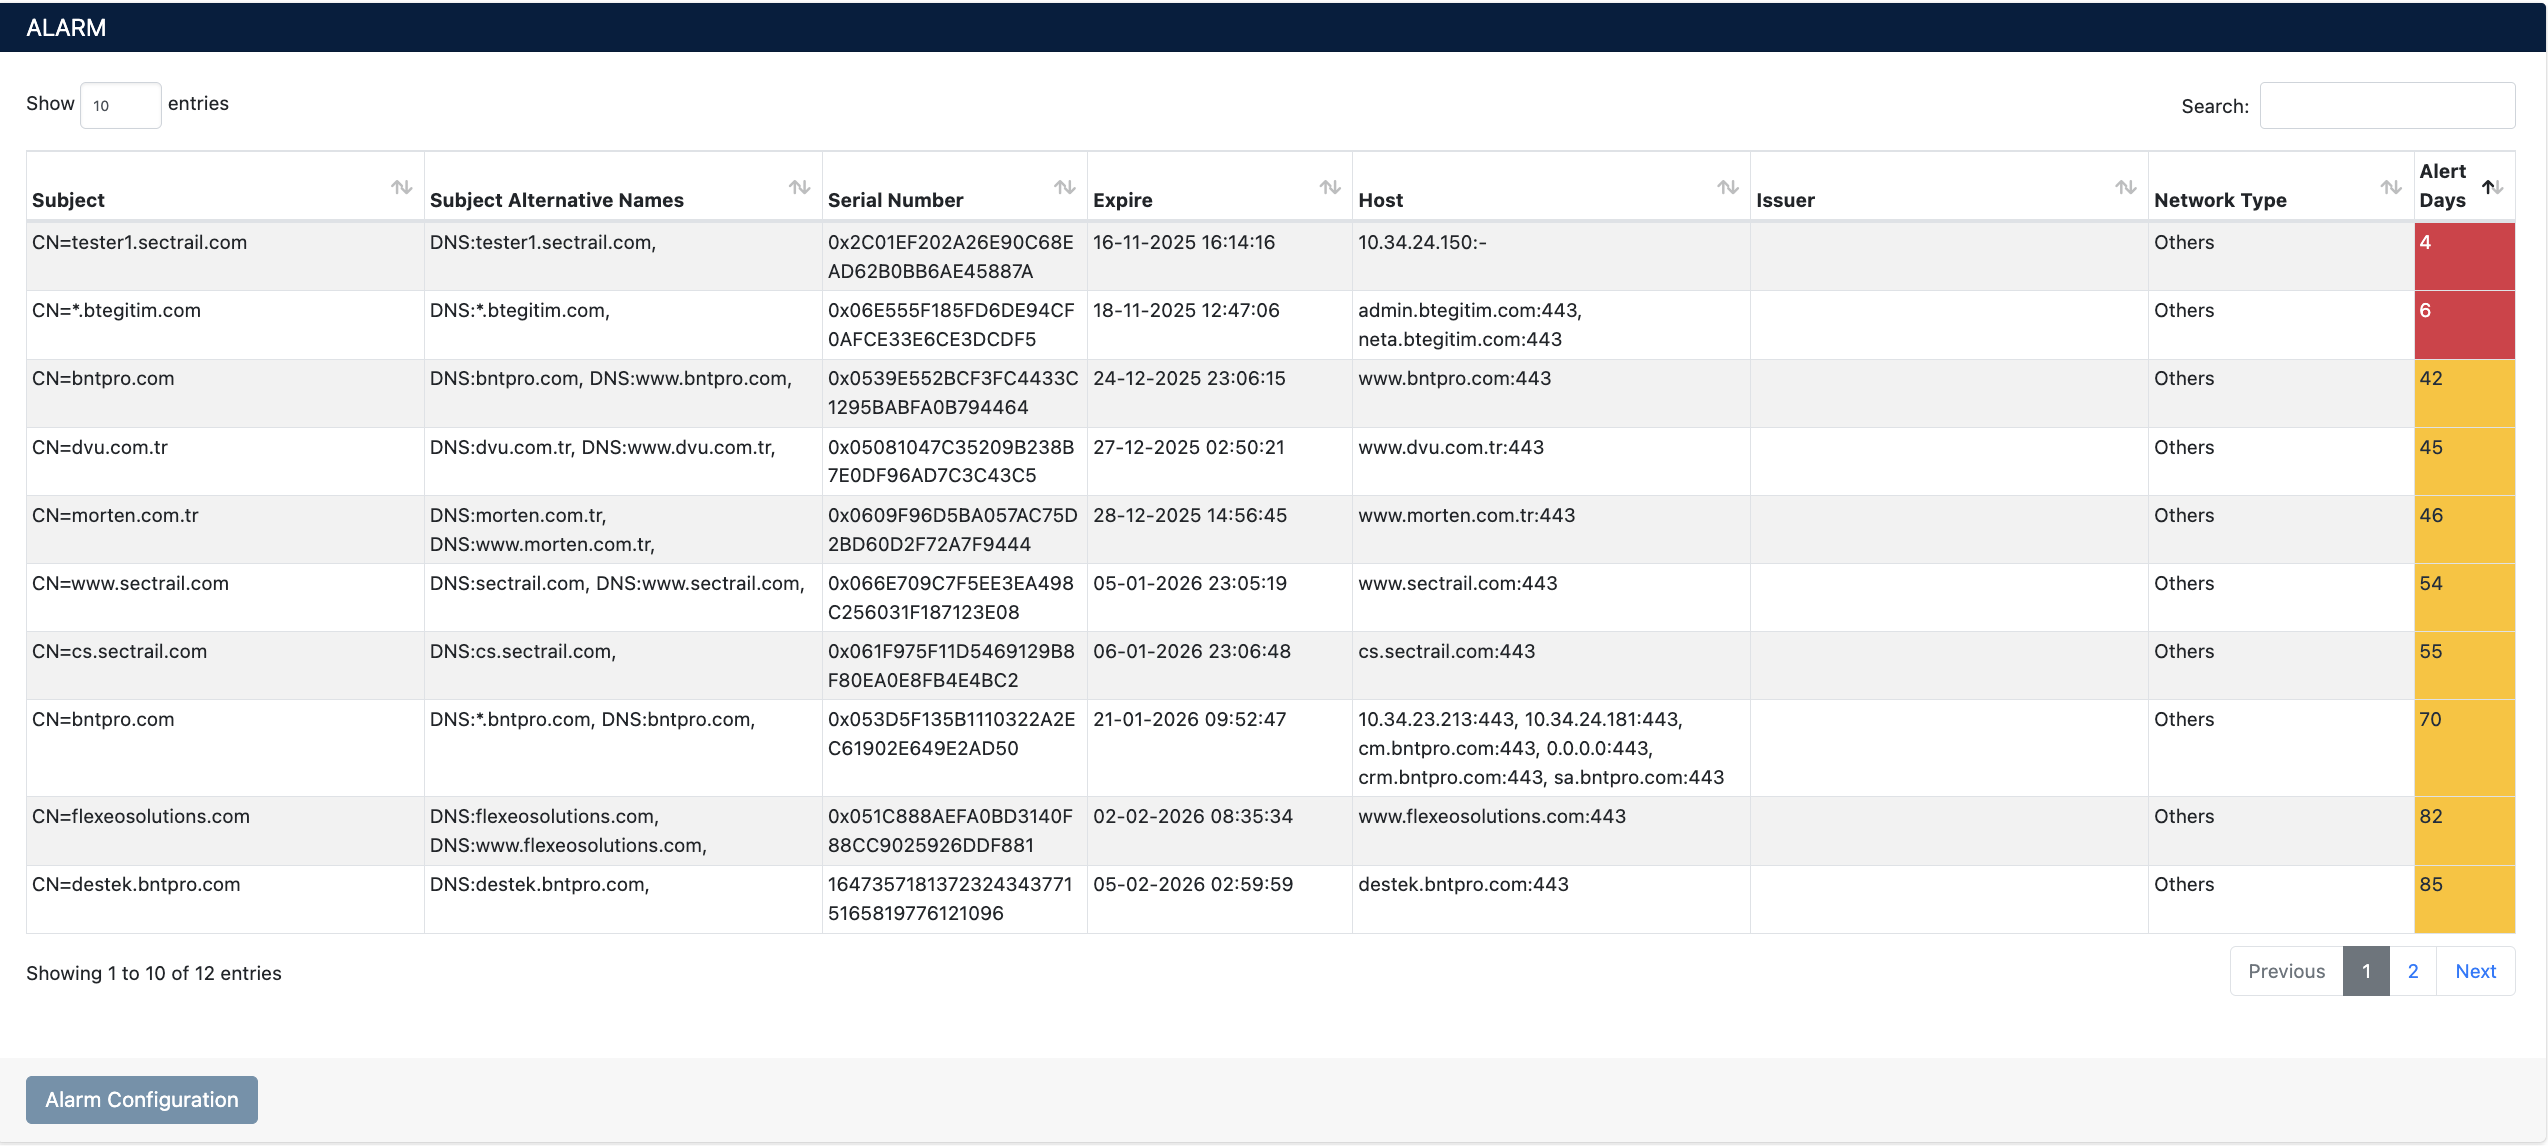Click into the Search input field
Image resolution: width=2548 pixels, height=1146 pixels.
(2386, 105)
